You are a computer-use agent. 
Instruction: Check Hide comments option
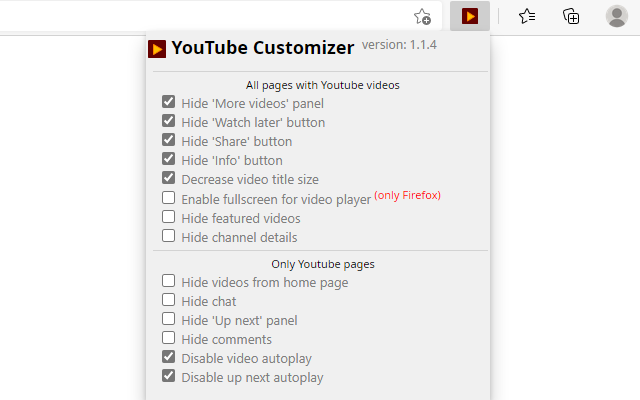coord(169,339)
